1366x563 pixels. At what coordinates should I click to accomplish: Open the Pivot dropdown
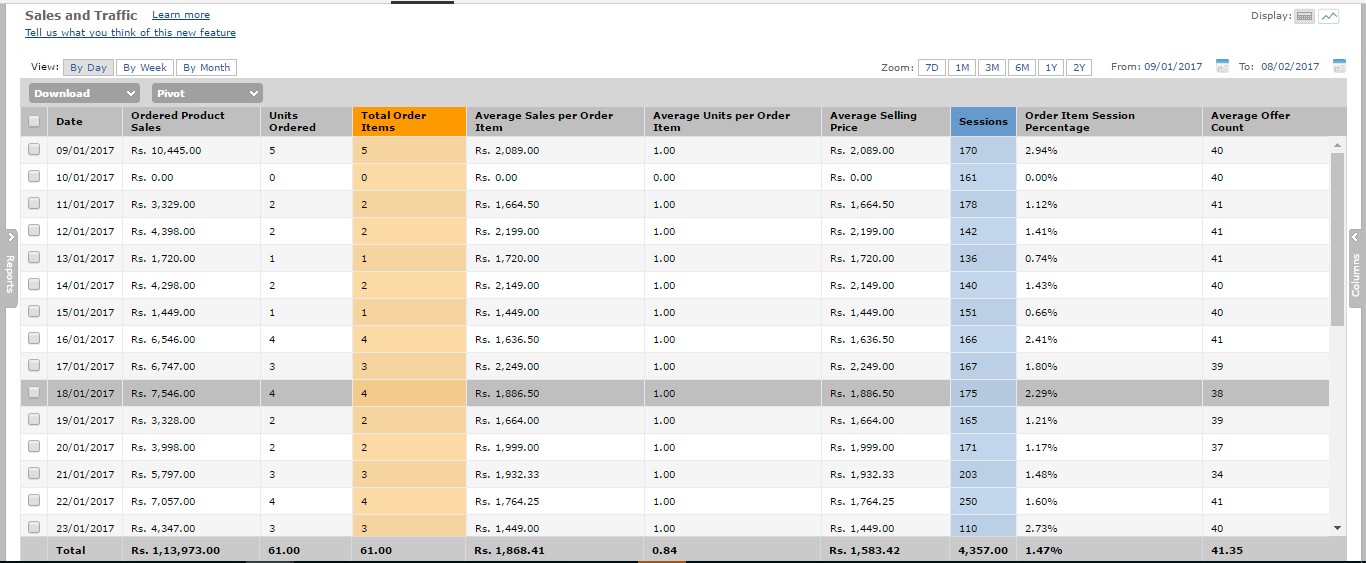pos(207,93)
